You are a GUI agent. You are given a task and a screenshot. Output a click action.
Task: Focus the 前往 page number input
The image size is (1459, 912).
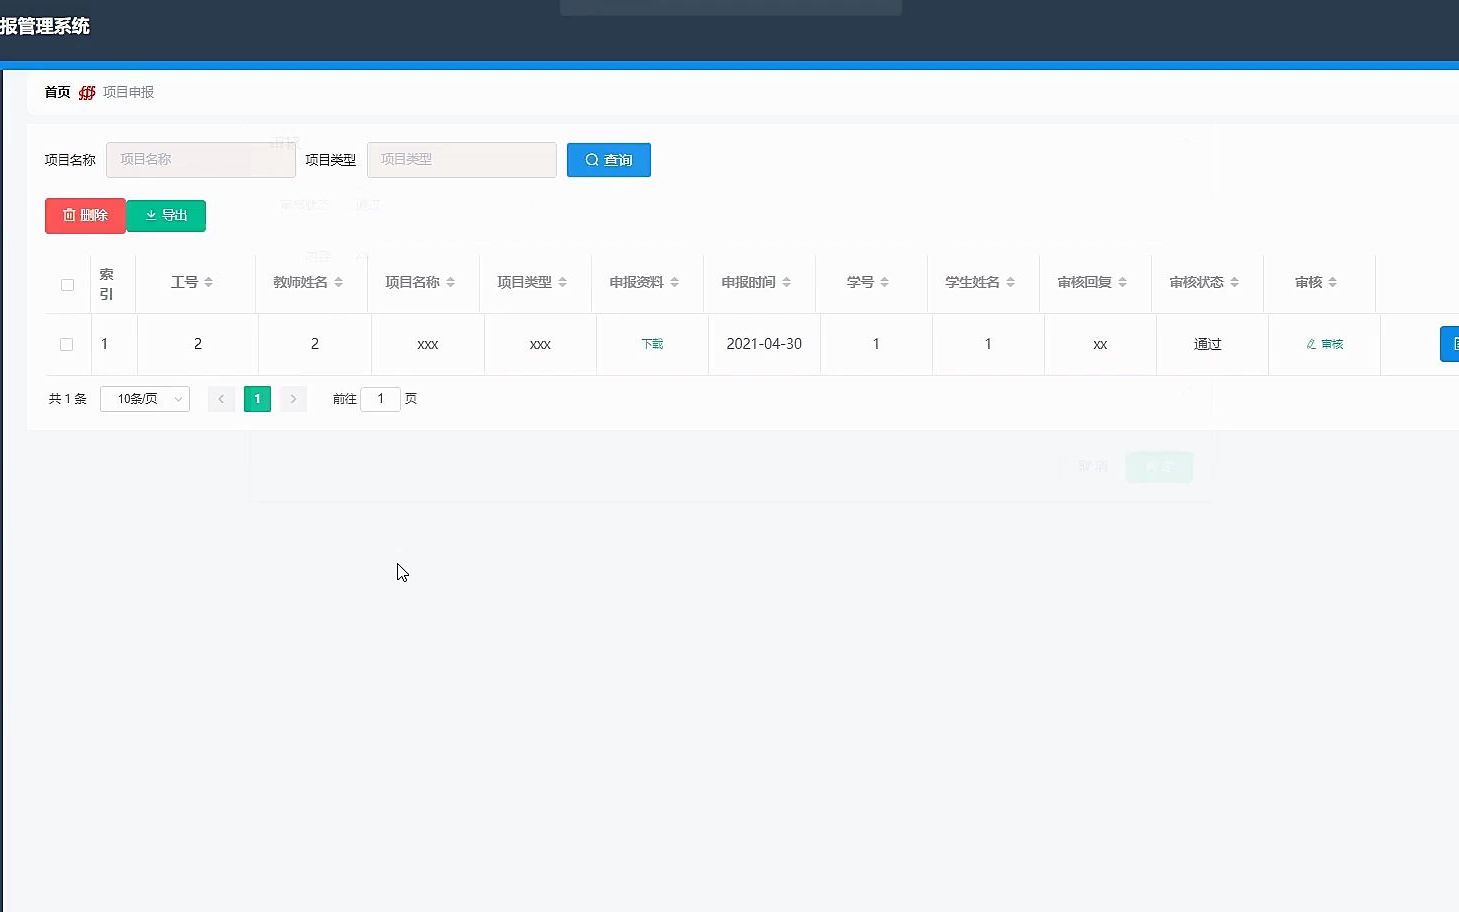pyautogui.click(x=380, y=399)
